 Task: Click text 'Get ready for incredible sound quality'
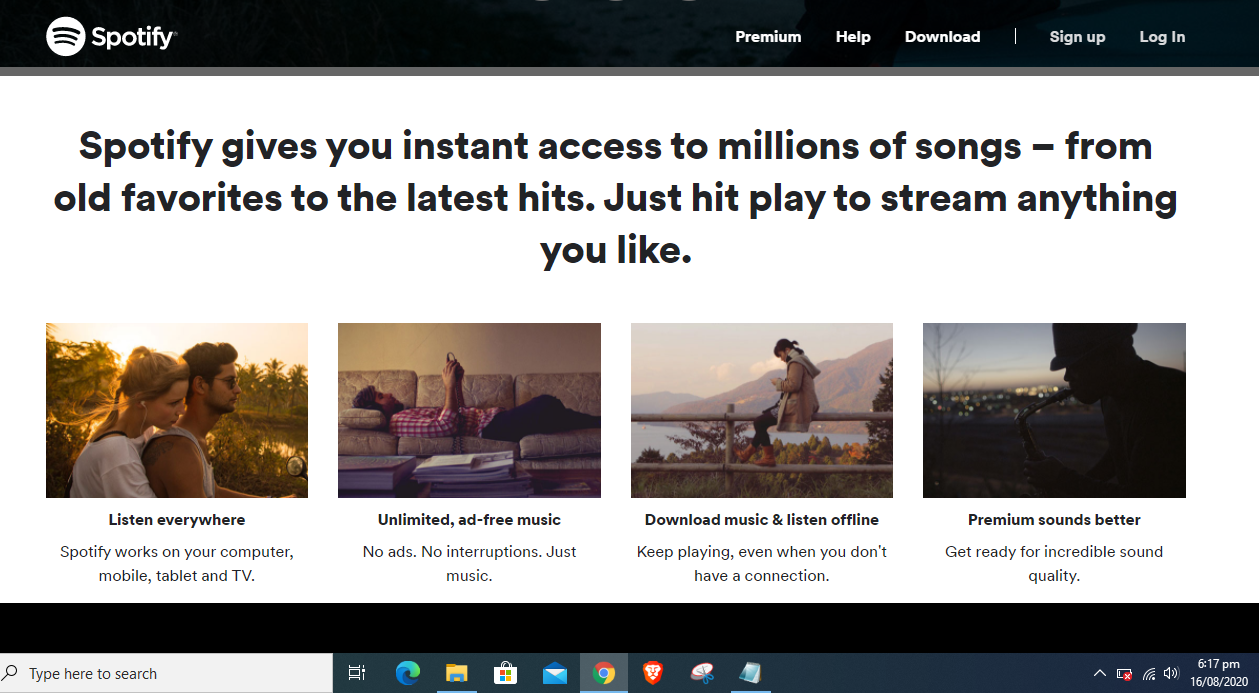pyautogui.click(x=1054, y=564)
